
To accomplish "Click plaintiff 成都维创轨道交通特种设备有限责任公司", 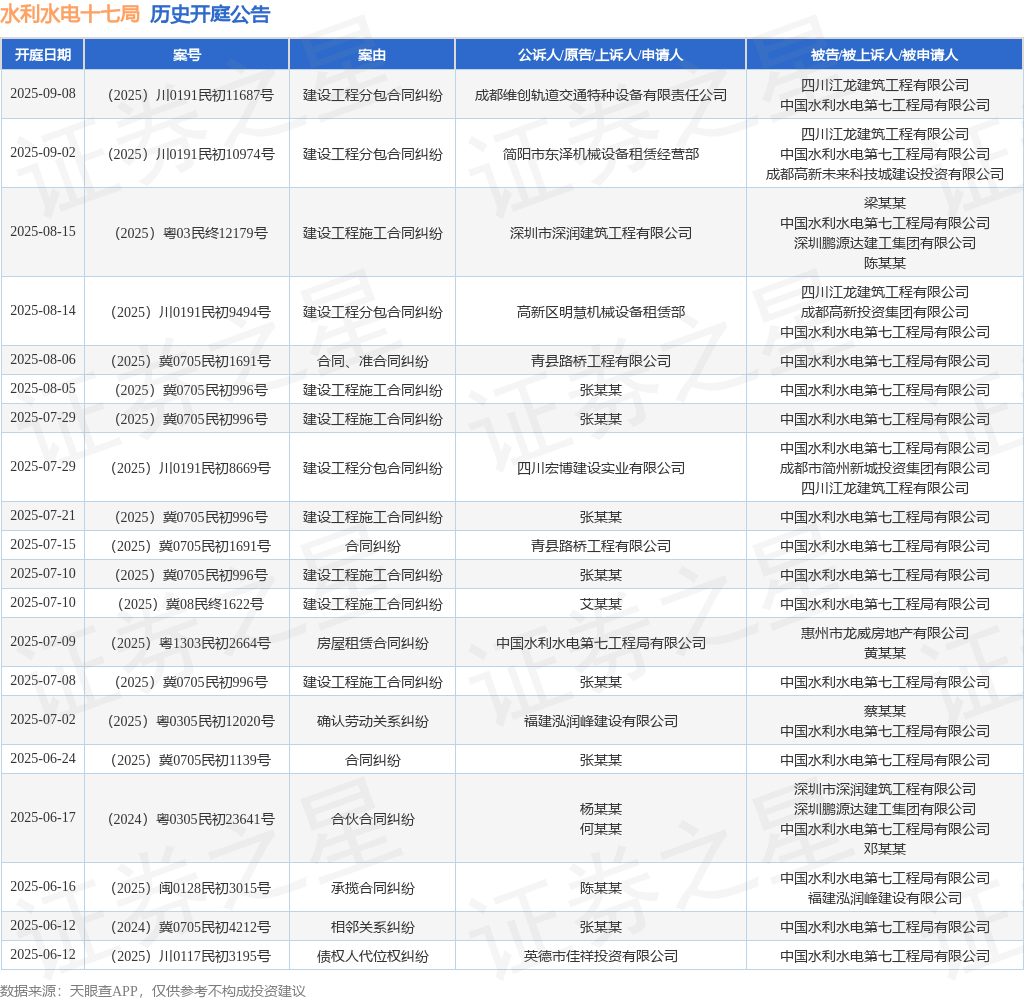I will [x=600, y=95].
